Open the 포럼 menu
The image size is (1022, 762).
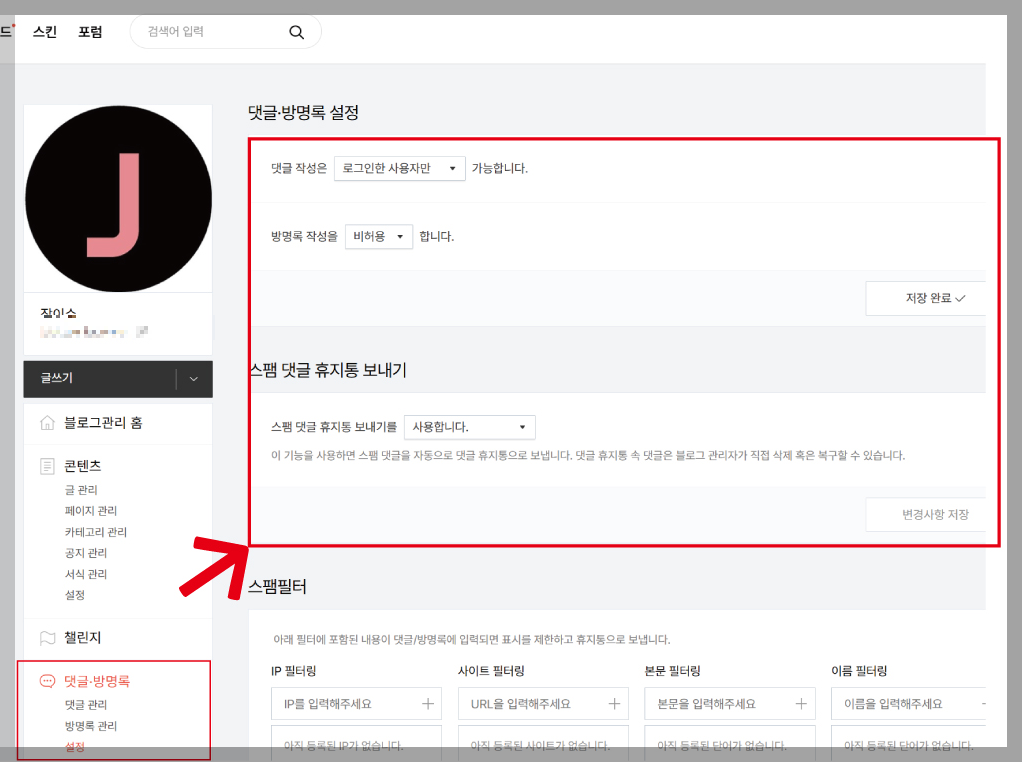(x=90, y=31)
